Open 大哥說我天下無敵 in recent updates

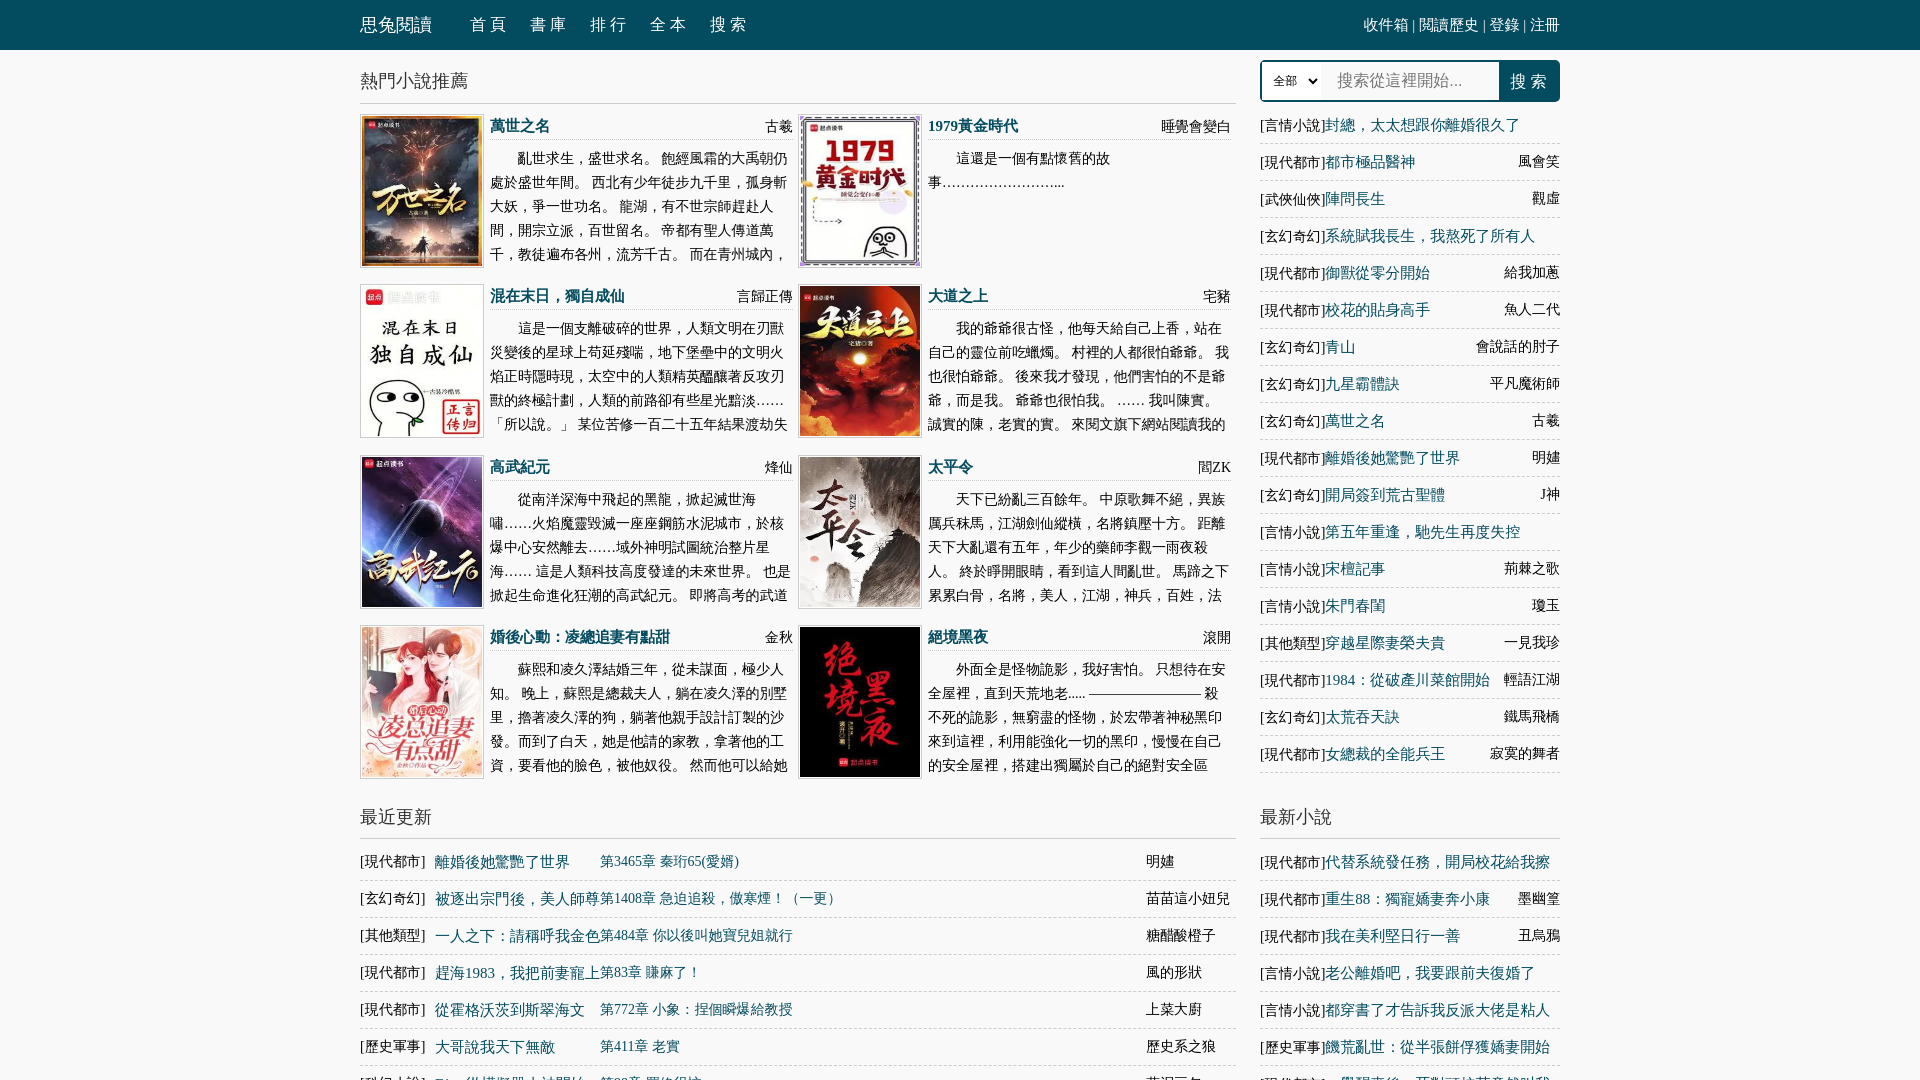pos(495,1047)
